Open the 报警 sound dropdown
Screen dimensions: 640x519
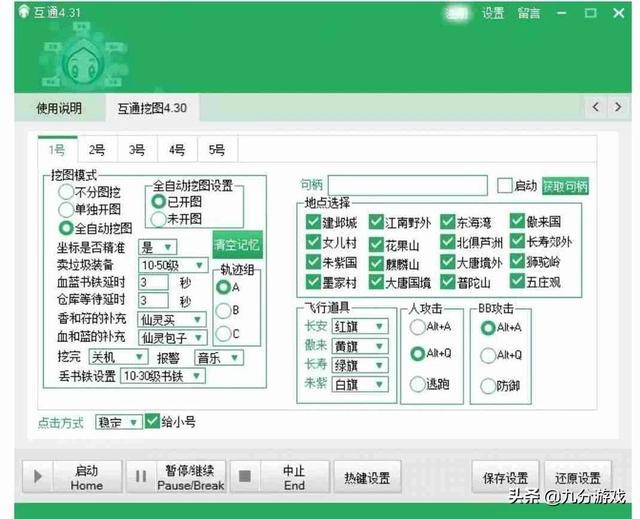[x=219, y=358]
